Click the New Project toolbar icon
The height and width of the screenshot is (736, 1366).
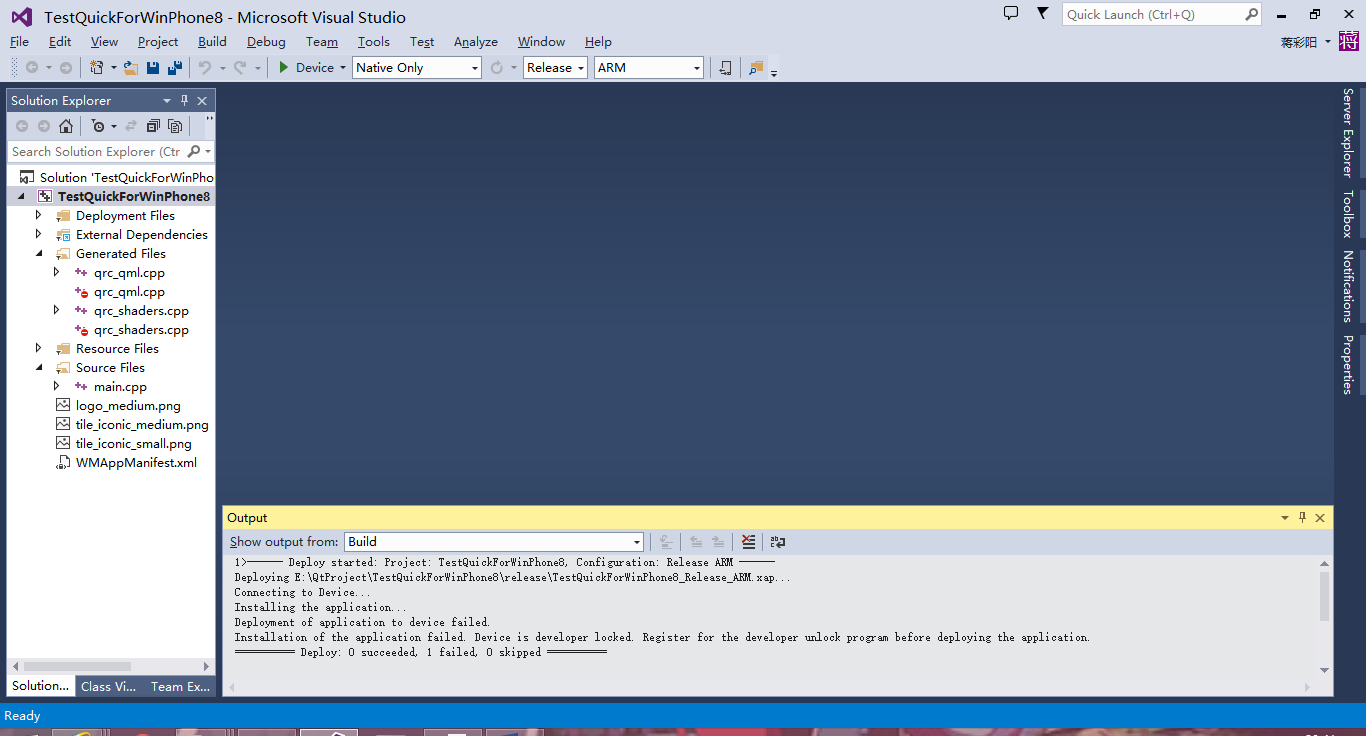coord(97,68)
